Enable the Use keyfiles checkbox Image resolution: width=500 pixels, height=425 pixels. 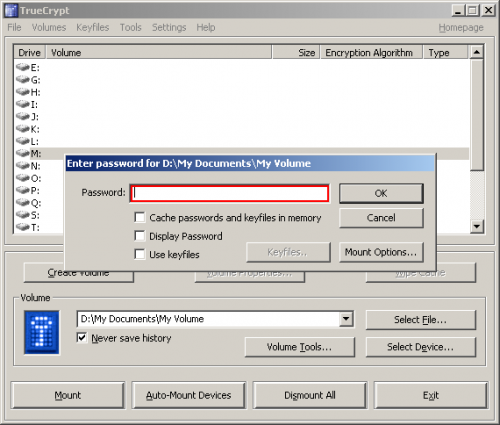click(140, 254)
